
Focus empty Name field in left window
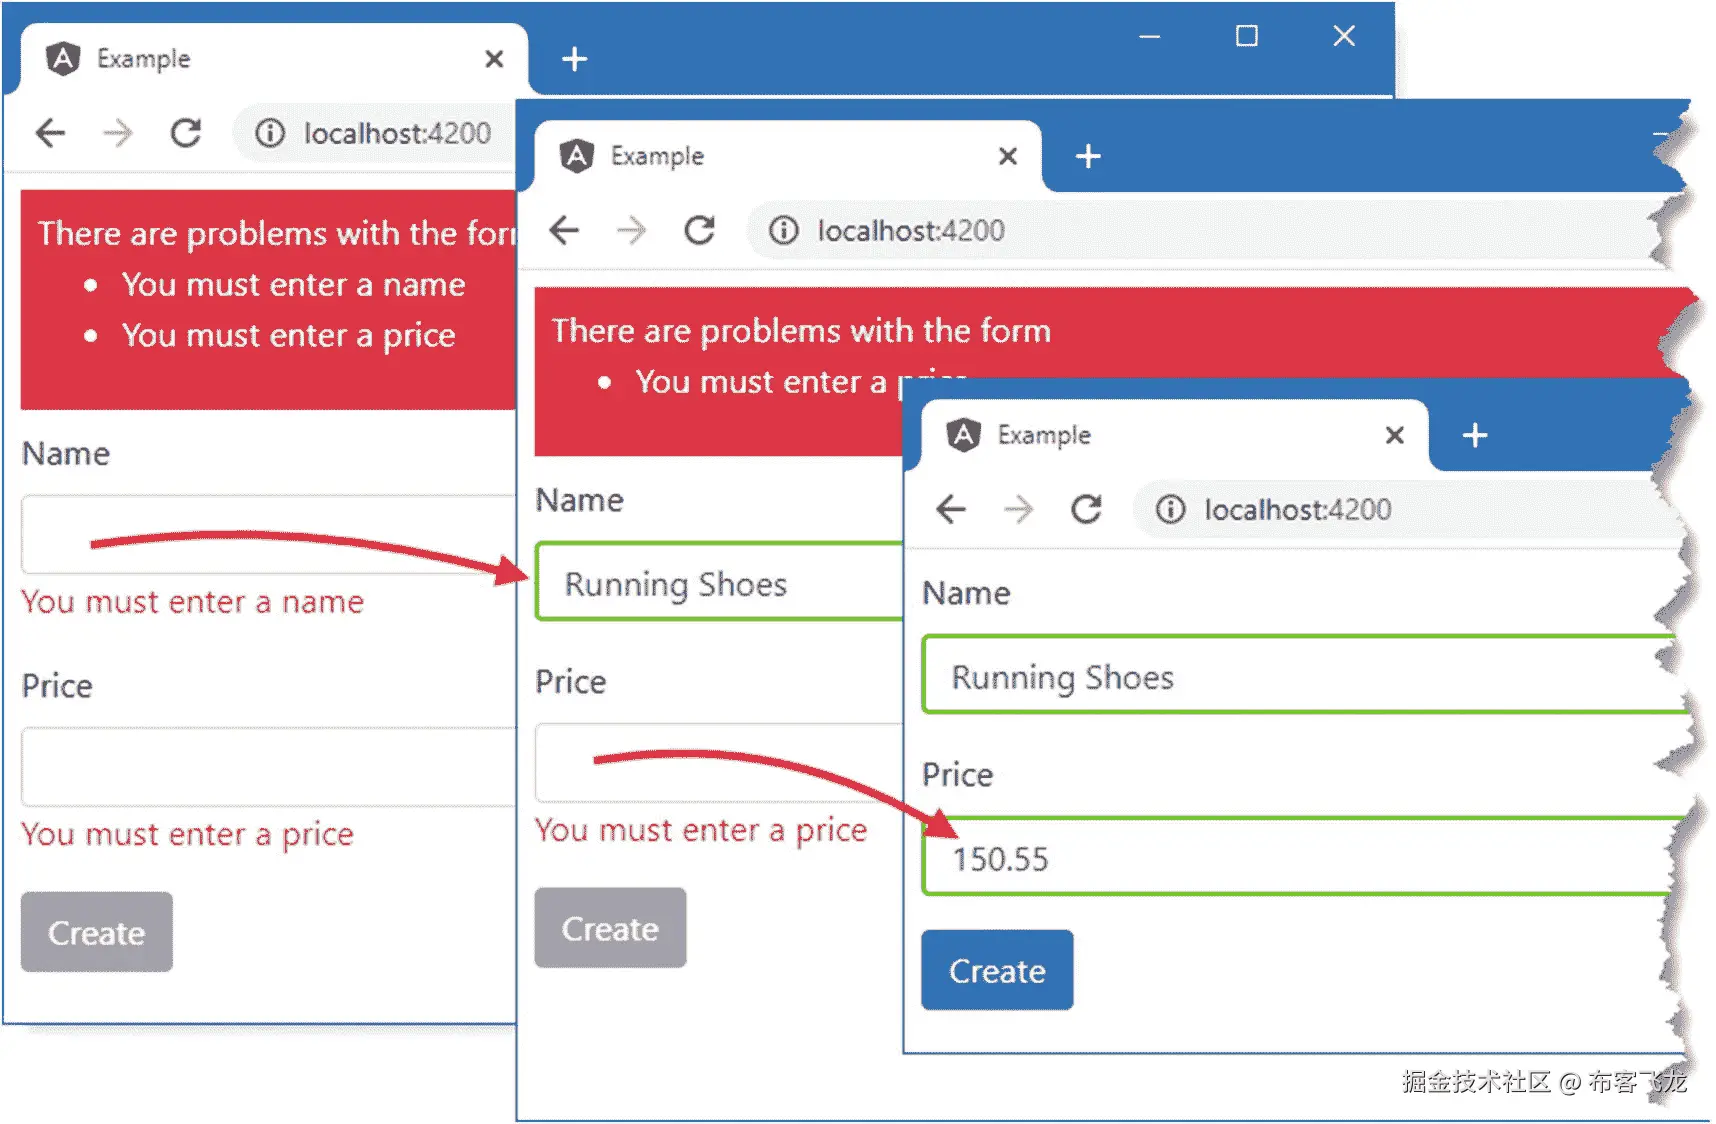[268, 534]
